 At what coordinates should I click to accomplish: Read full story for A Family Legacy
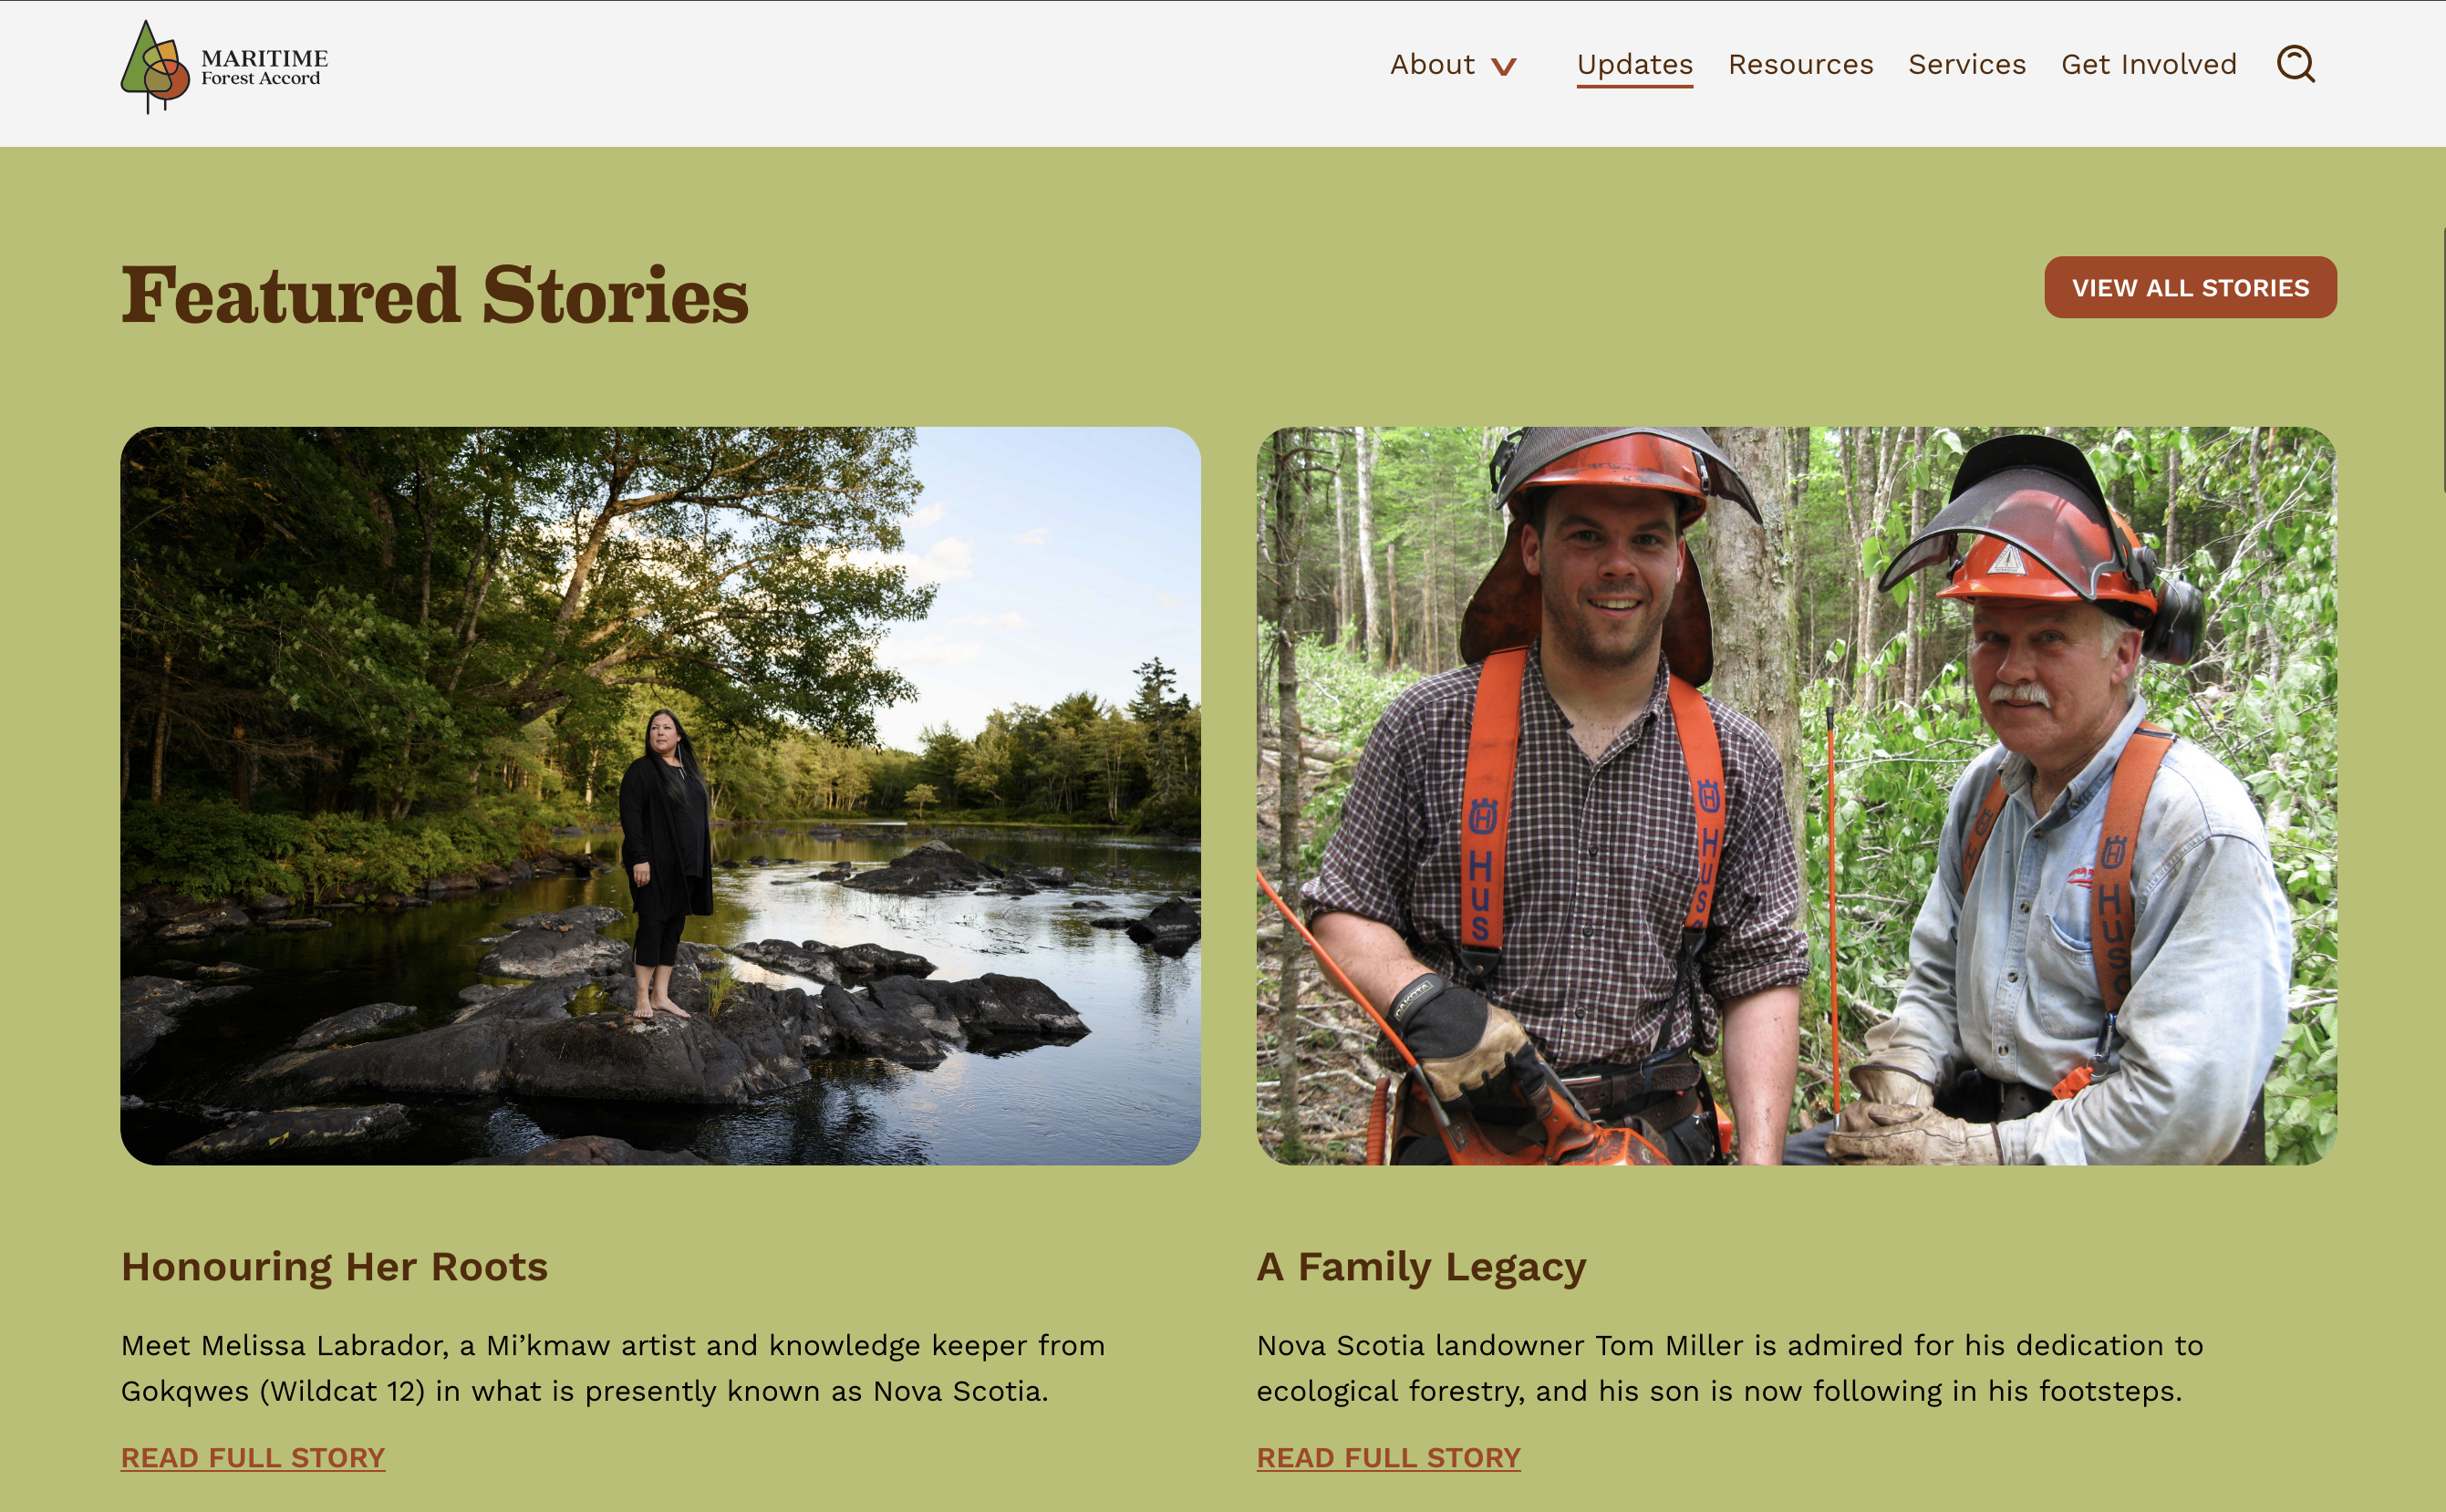(x=1388, y=1458)
